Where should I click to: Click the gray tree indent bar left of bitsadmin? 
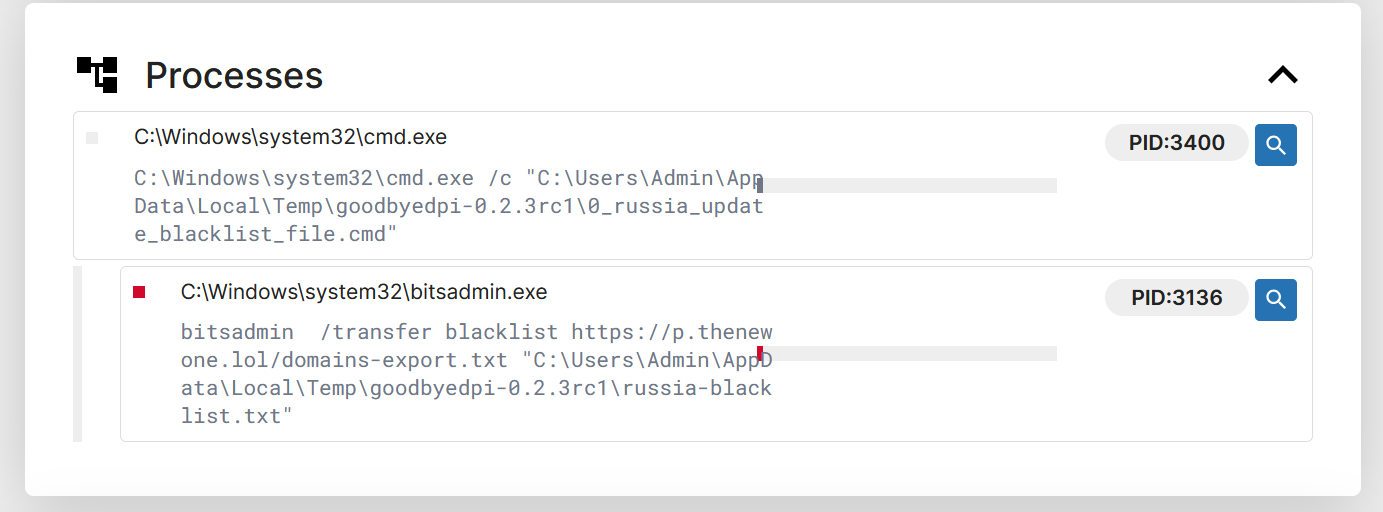[77, 353]
